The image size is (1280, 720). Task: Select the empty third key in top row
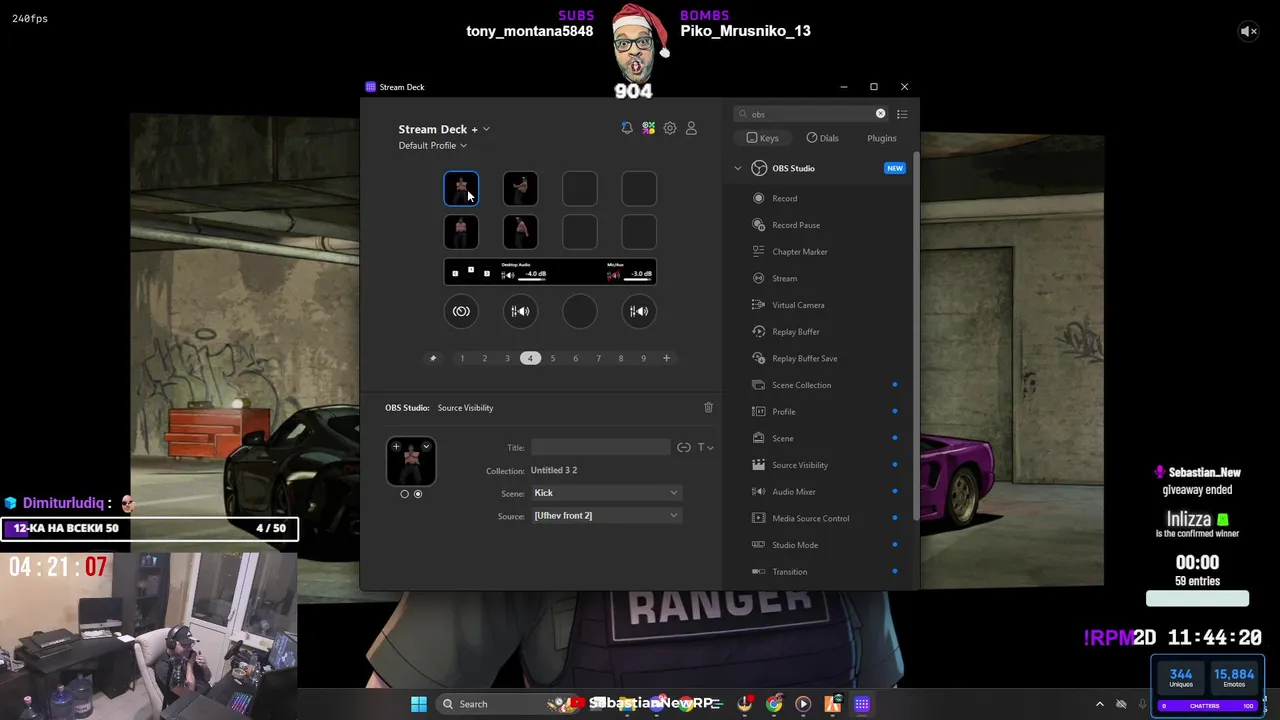point(580,188)
